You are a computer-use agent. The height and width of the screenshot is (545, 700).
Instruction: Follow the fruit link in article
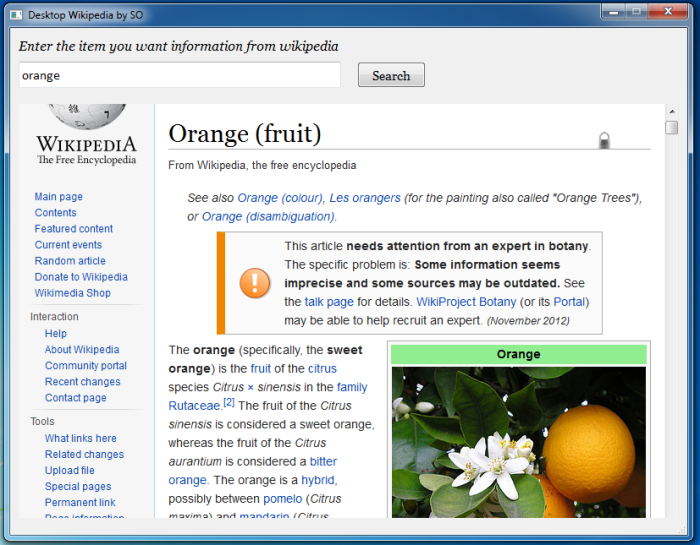click(x=261, y=369)
